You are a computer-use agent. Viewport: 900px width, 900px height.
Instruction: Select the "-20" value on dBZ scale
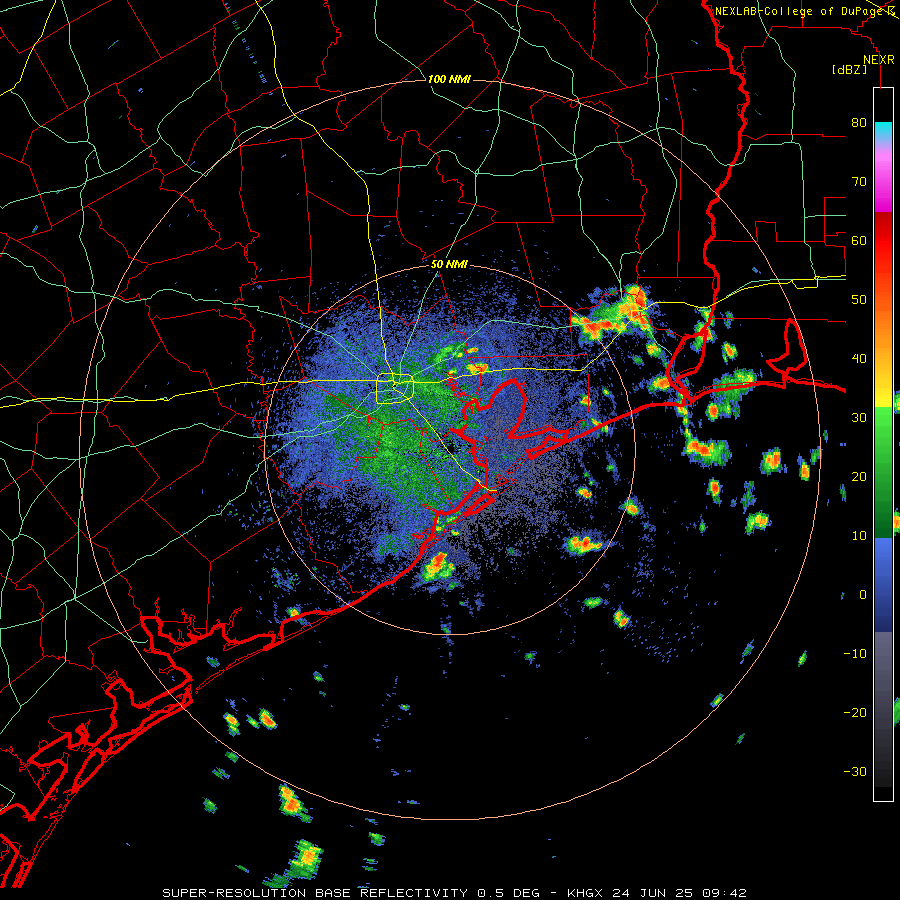(855, 712)
